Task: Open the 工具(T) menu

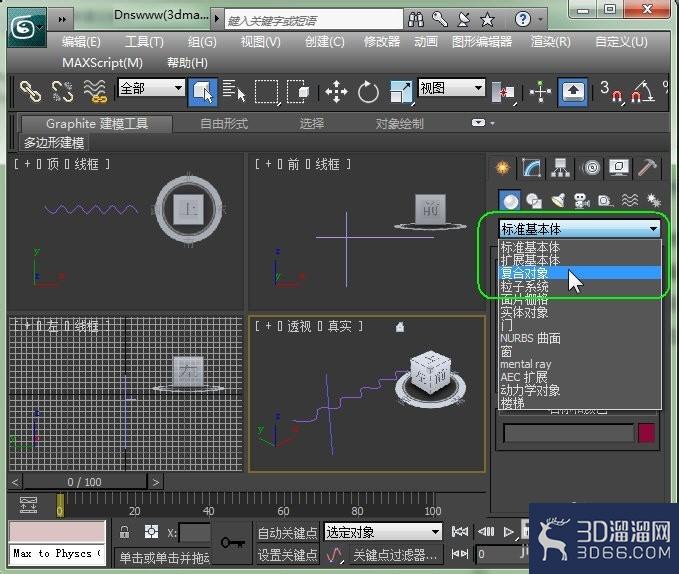Action: pyautogui.click(x=144, y=42)
